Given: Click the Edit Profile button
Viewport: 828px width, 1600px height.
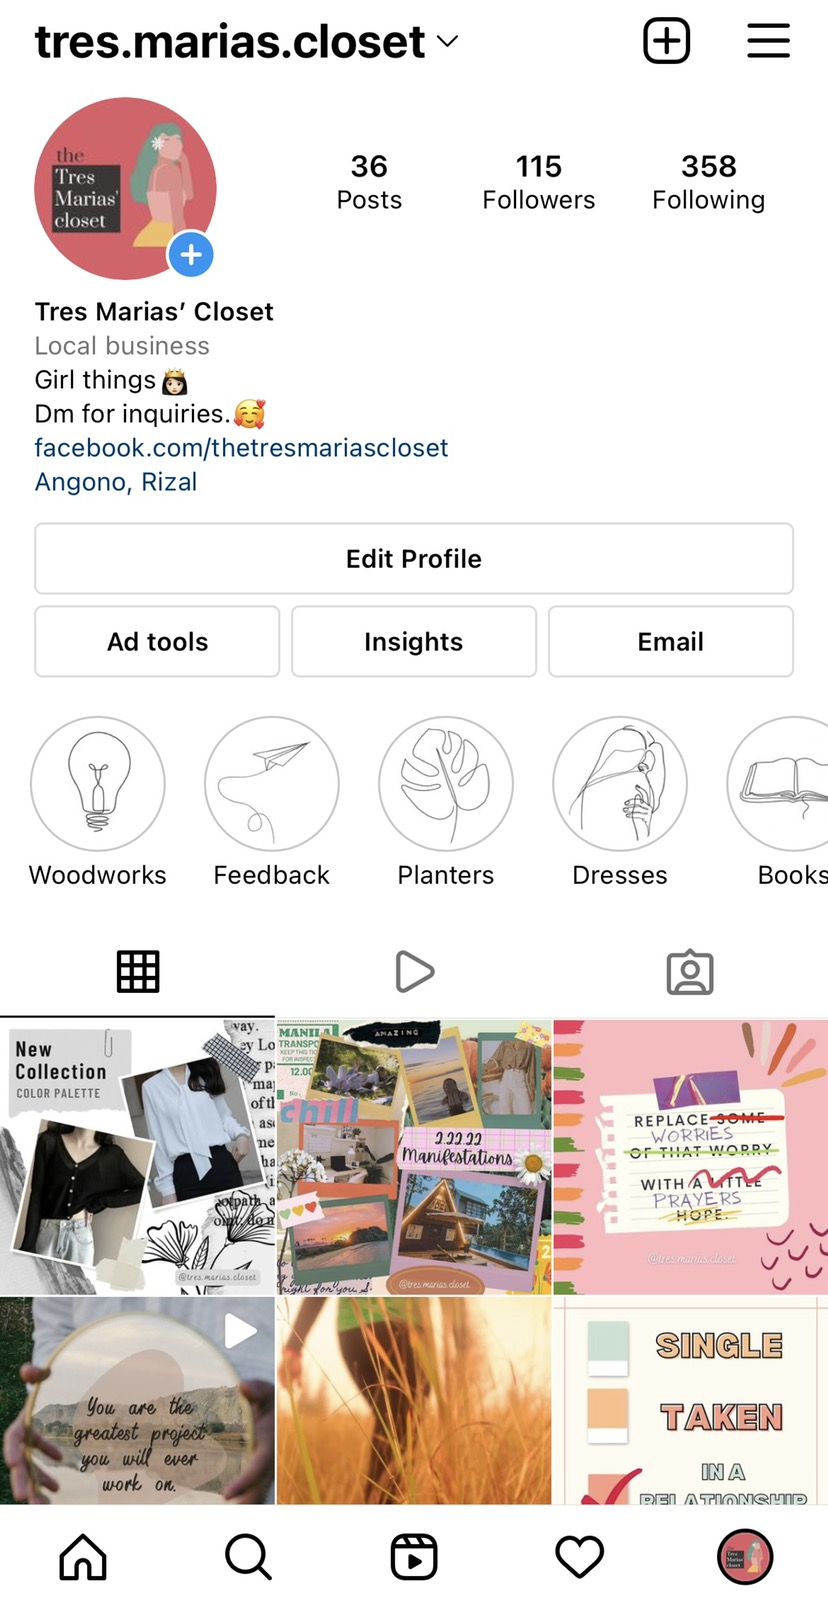Looking at the screenshot, I should 414,558.
